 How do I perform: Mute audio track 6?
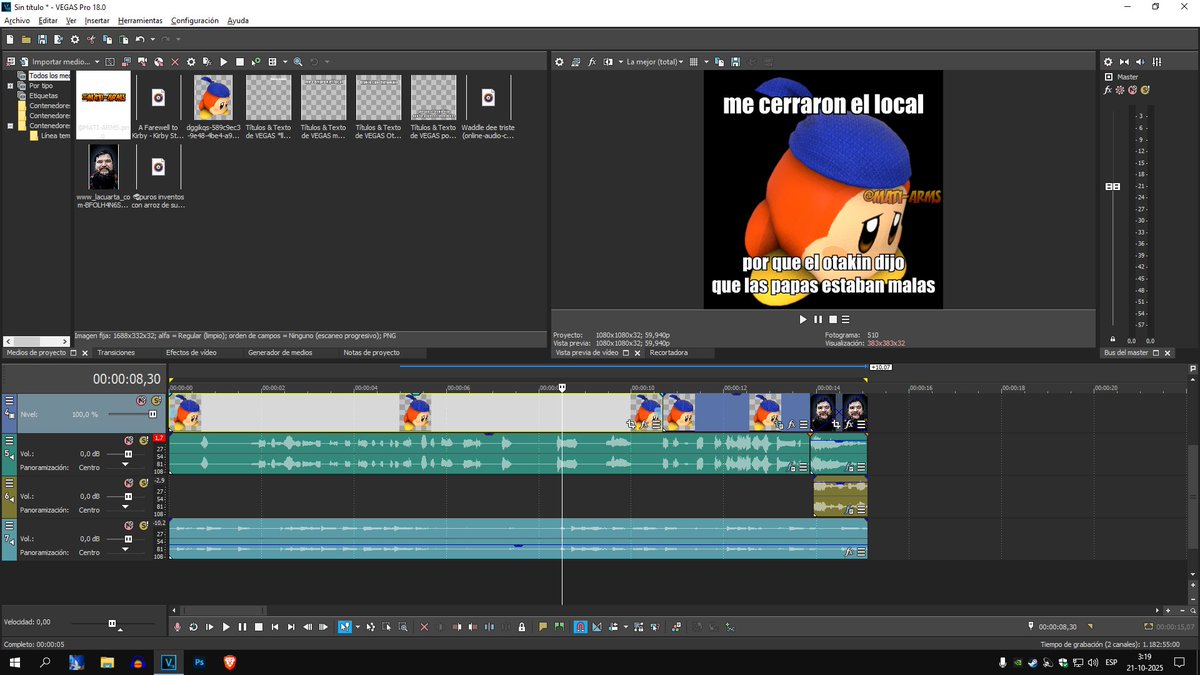pos(128,483)
